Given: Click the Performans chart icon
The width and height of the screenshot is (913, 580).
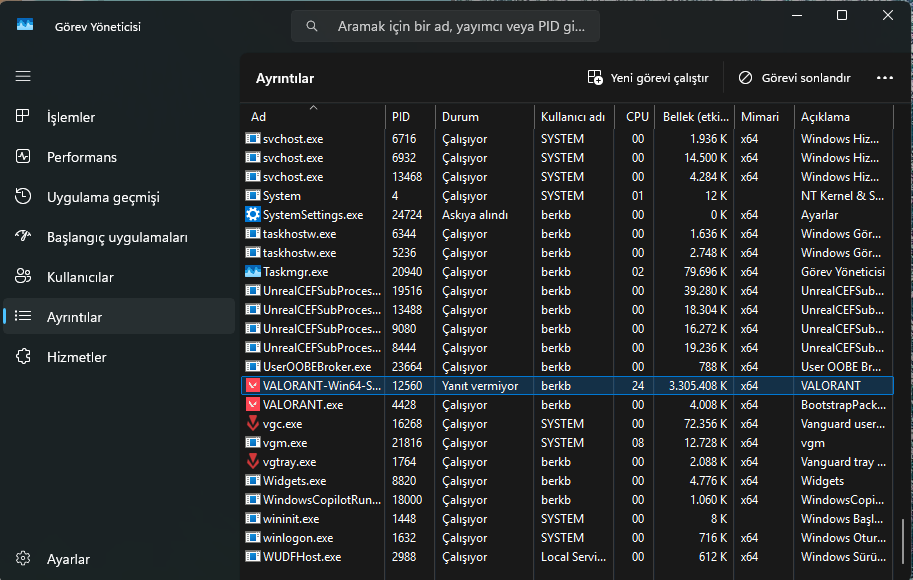Looking at the screenshot, I should pyautogui.click(x=23, y=157).
